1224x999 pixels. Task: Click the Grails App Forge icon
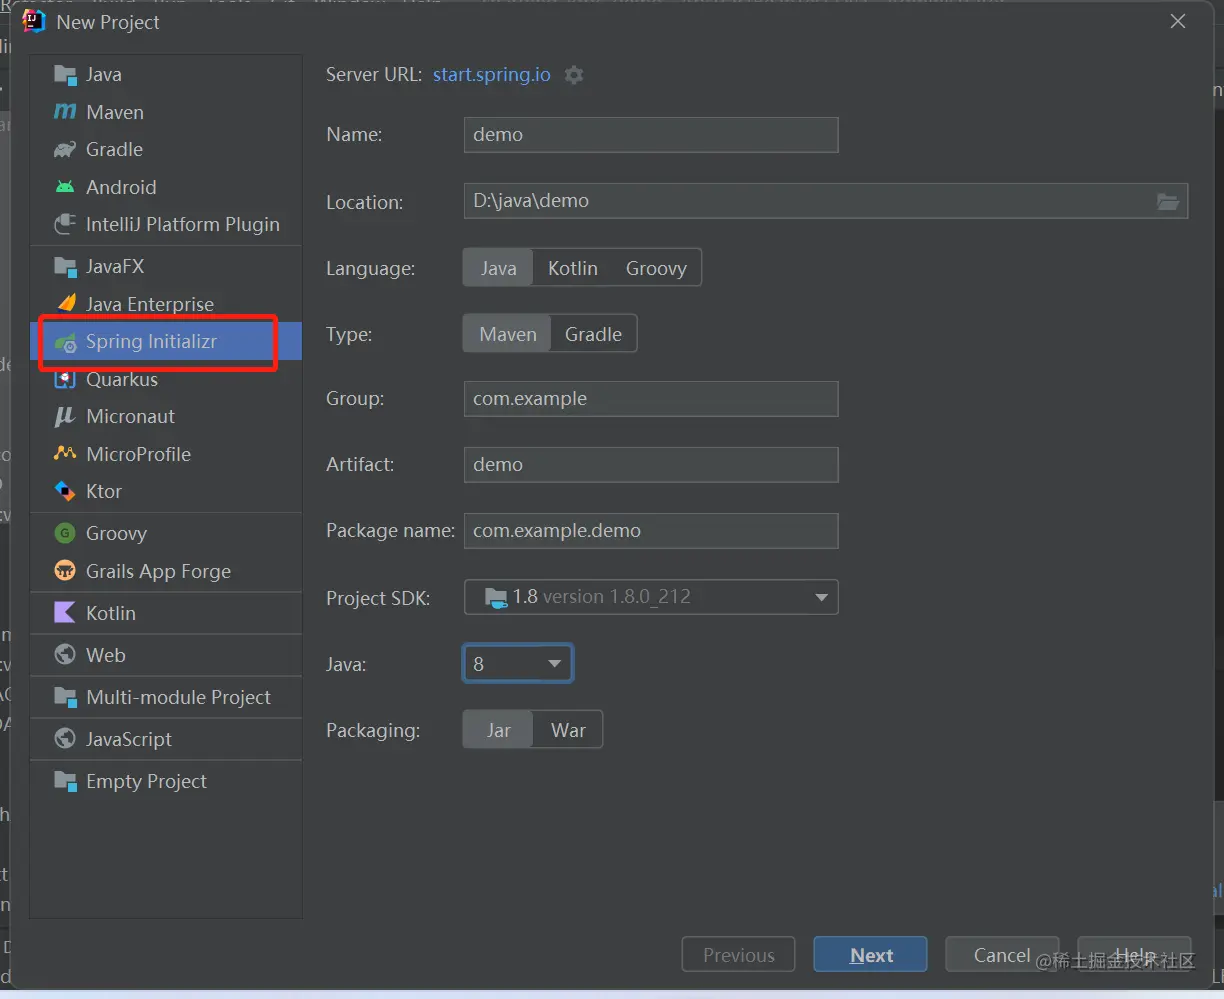[65, 571]
